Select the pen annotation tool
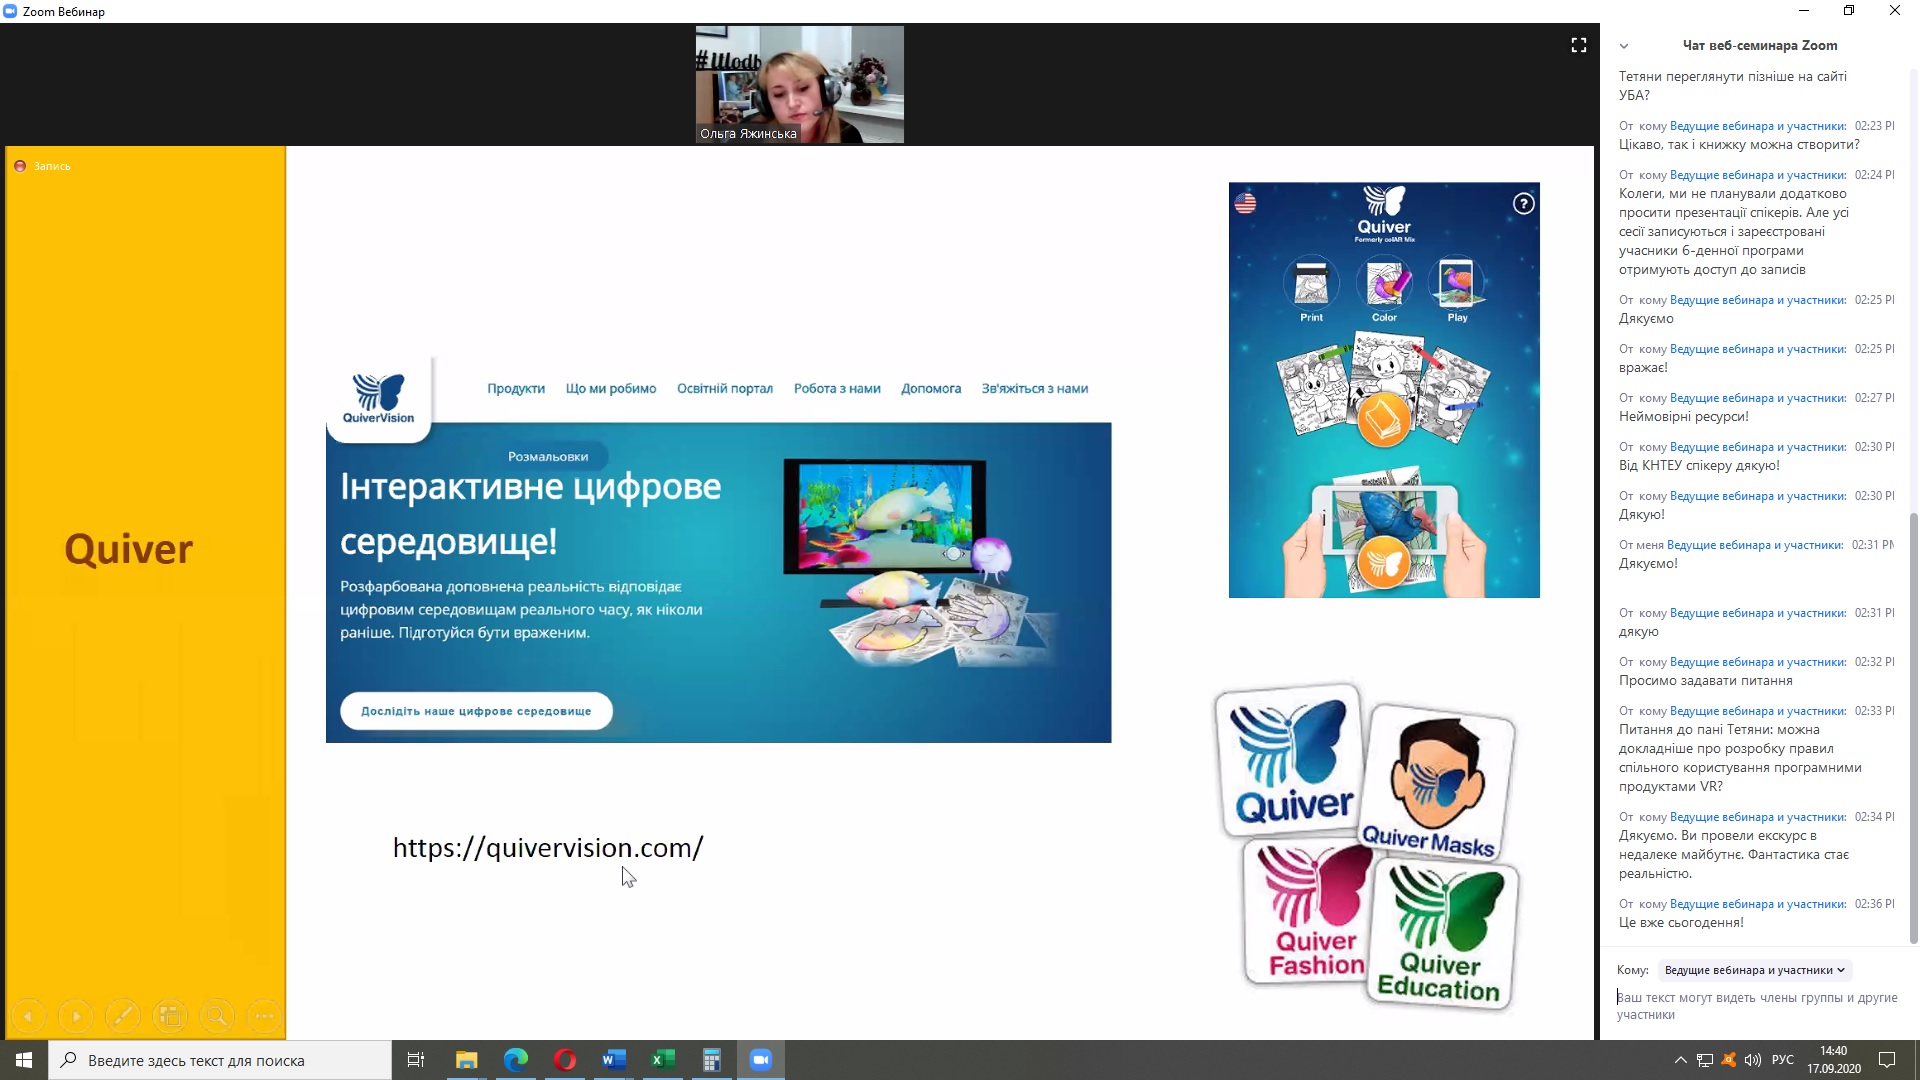This screenshot has width=1920, height=1080. (123, 1017)
